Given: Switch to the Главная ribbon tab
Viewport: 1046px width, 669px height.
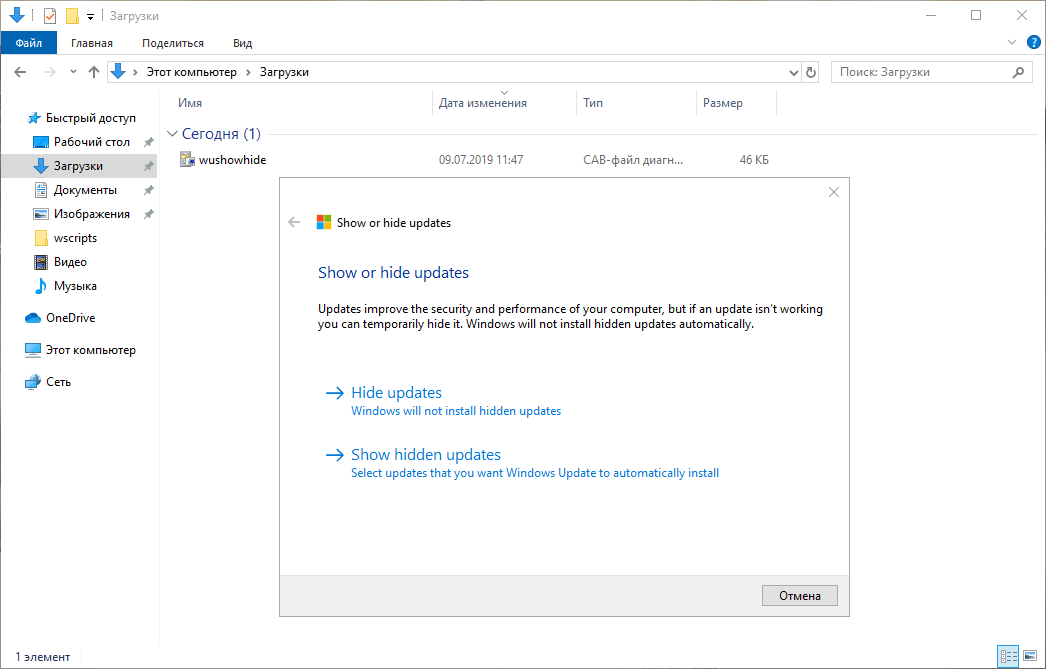Looking at the screenshot, I should (x=92, y=42).
